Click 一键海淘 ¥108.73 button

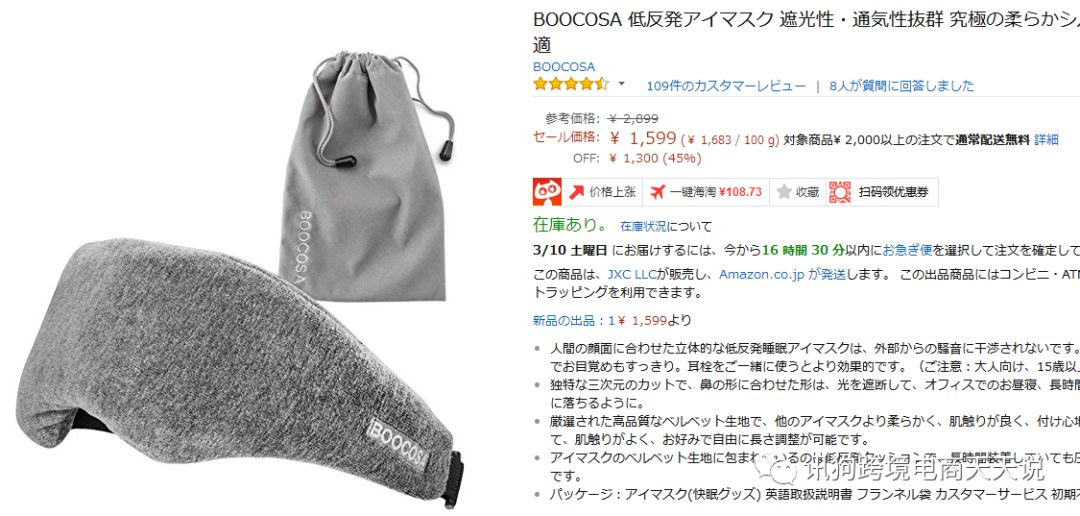706,192
